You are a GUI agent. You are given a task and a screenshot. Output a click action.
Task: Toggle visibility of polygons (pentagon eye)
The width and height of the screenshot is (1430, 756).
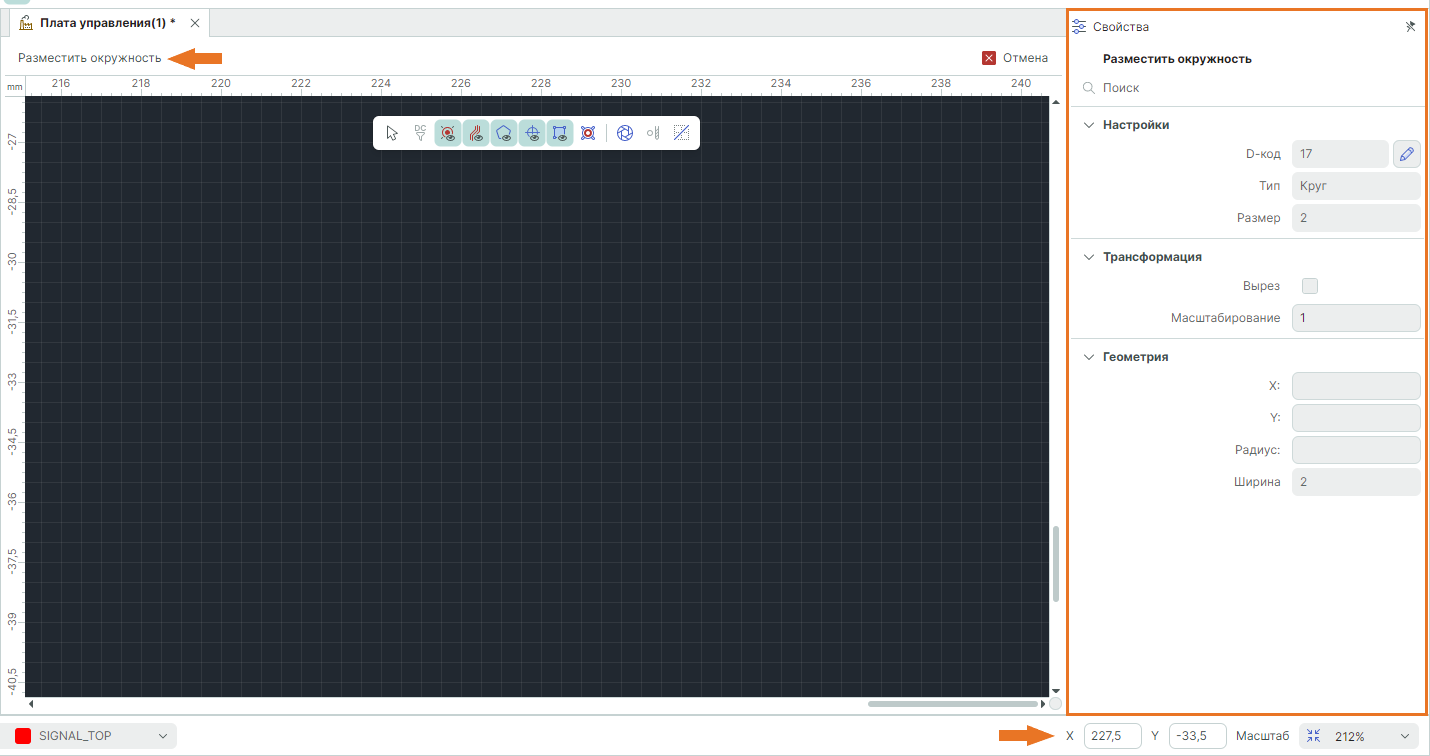(x=504, y=133)
